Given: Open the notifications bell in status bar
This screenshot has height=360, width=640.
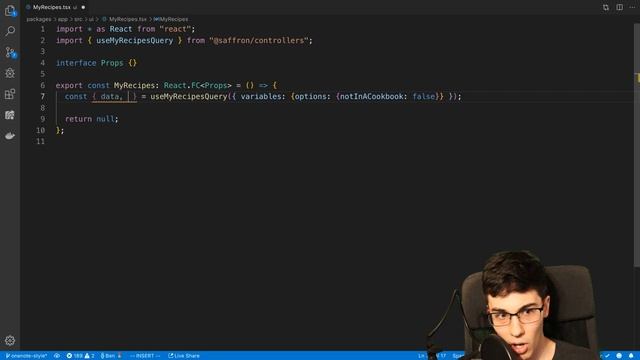Looking at the screenshot, I should [x=631, y=356].
